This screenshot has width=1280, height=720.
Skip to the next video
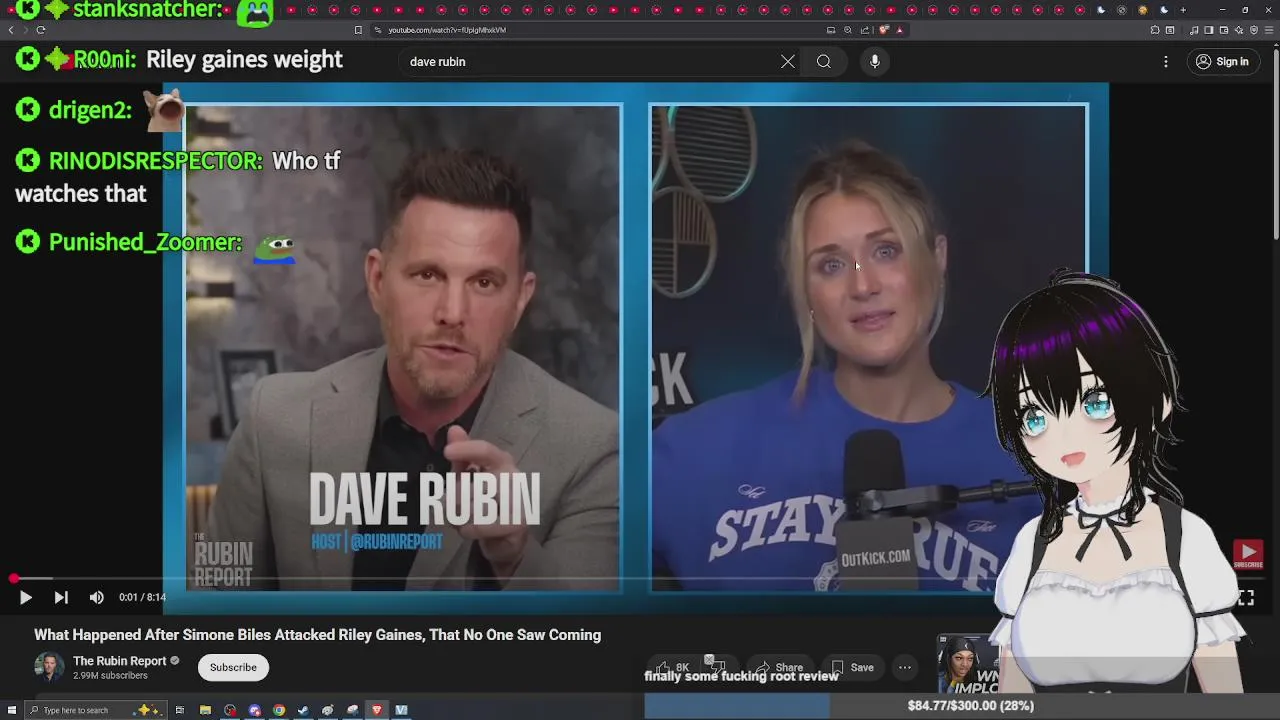point(61,597)
